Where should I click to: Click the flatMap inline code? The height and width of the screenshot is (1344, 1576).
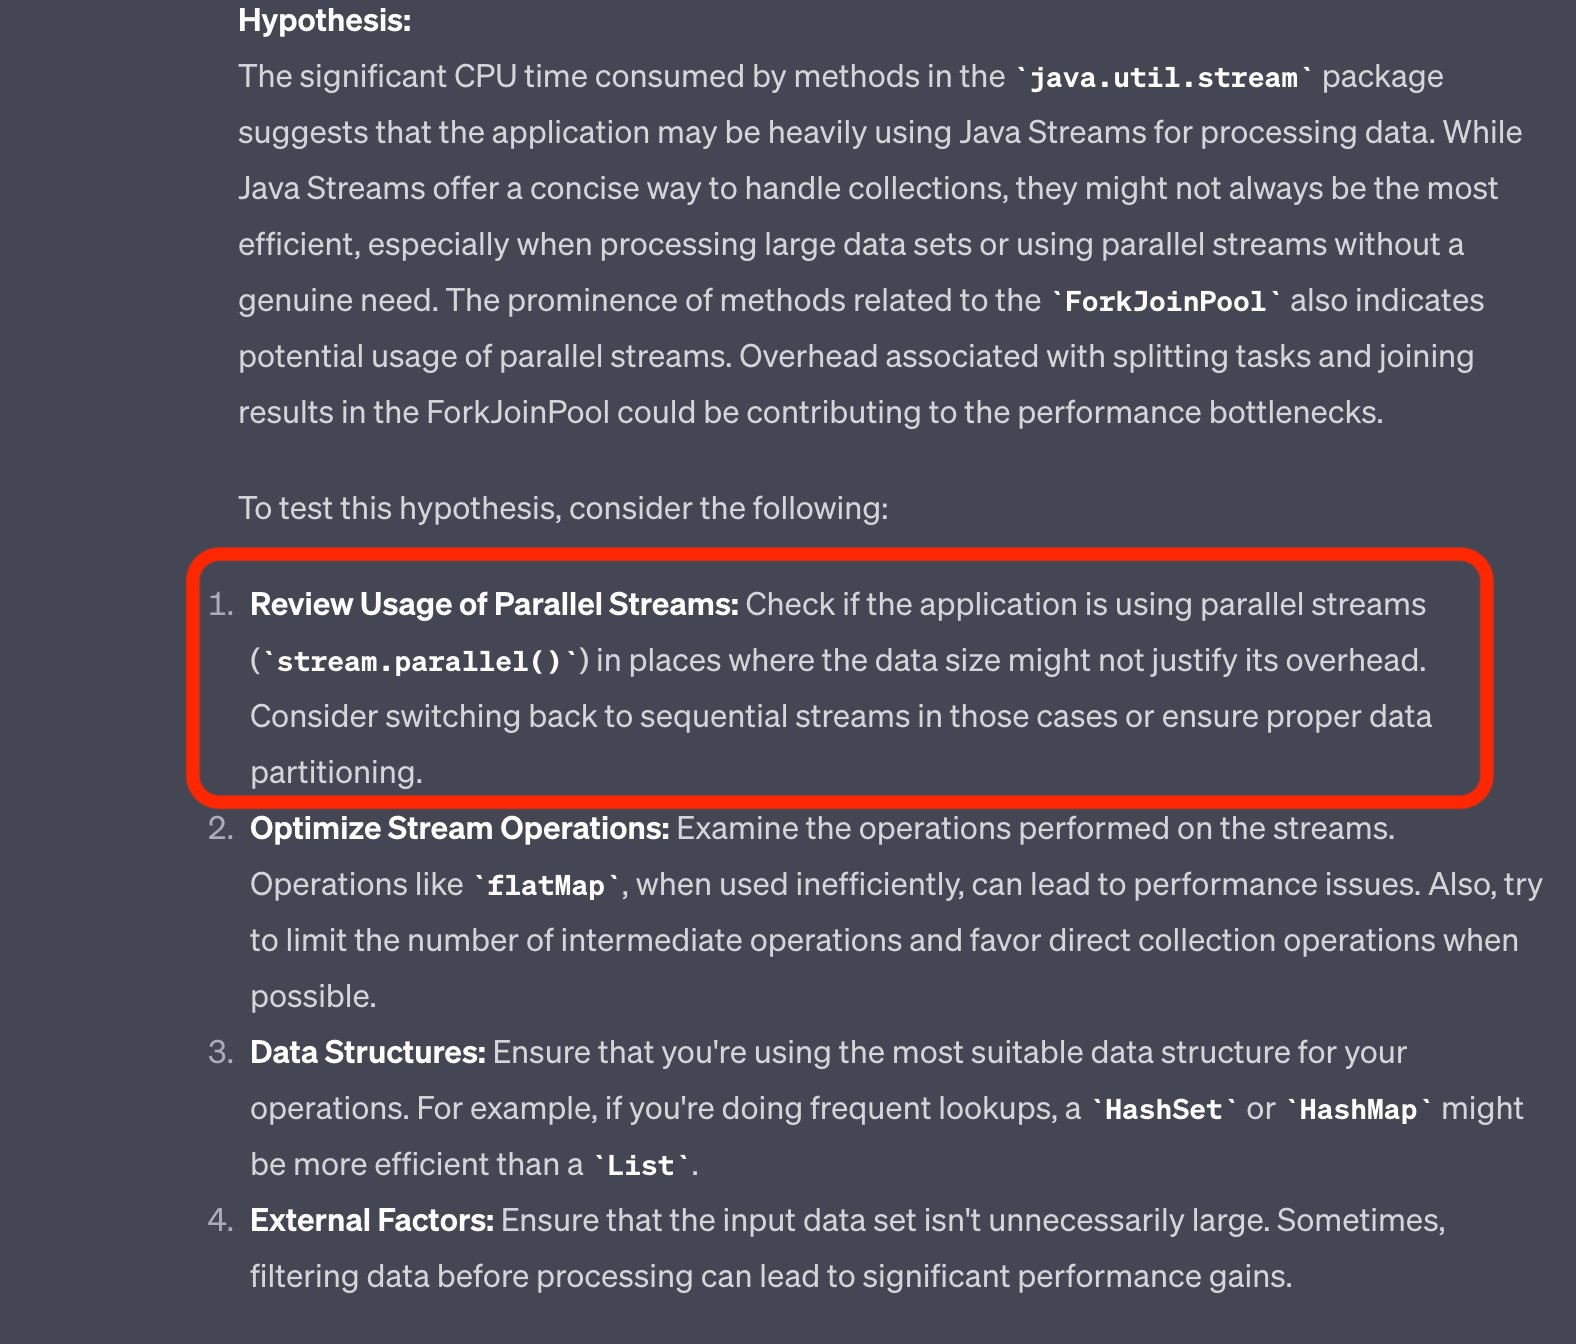[546, 886]
